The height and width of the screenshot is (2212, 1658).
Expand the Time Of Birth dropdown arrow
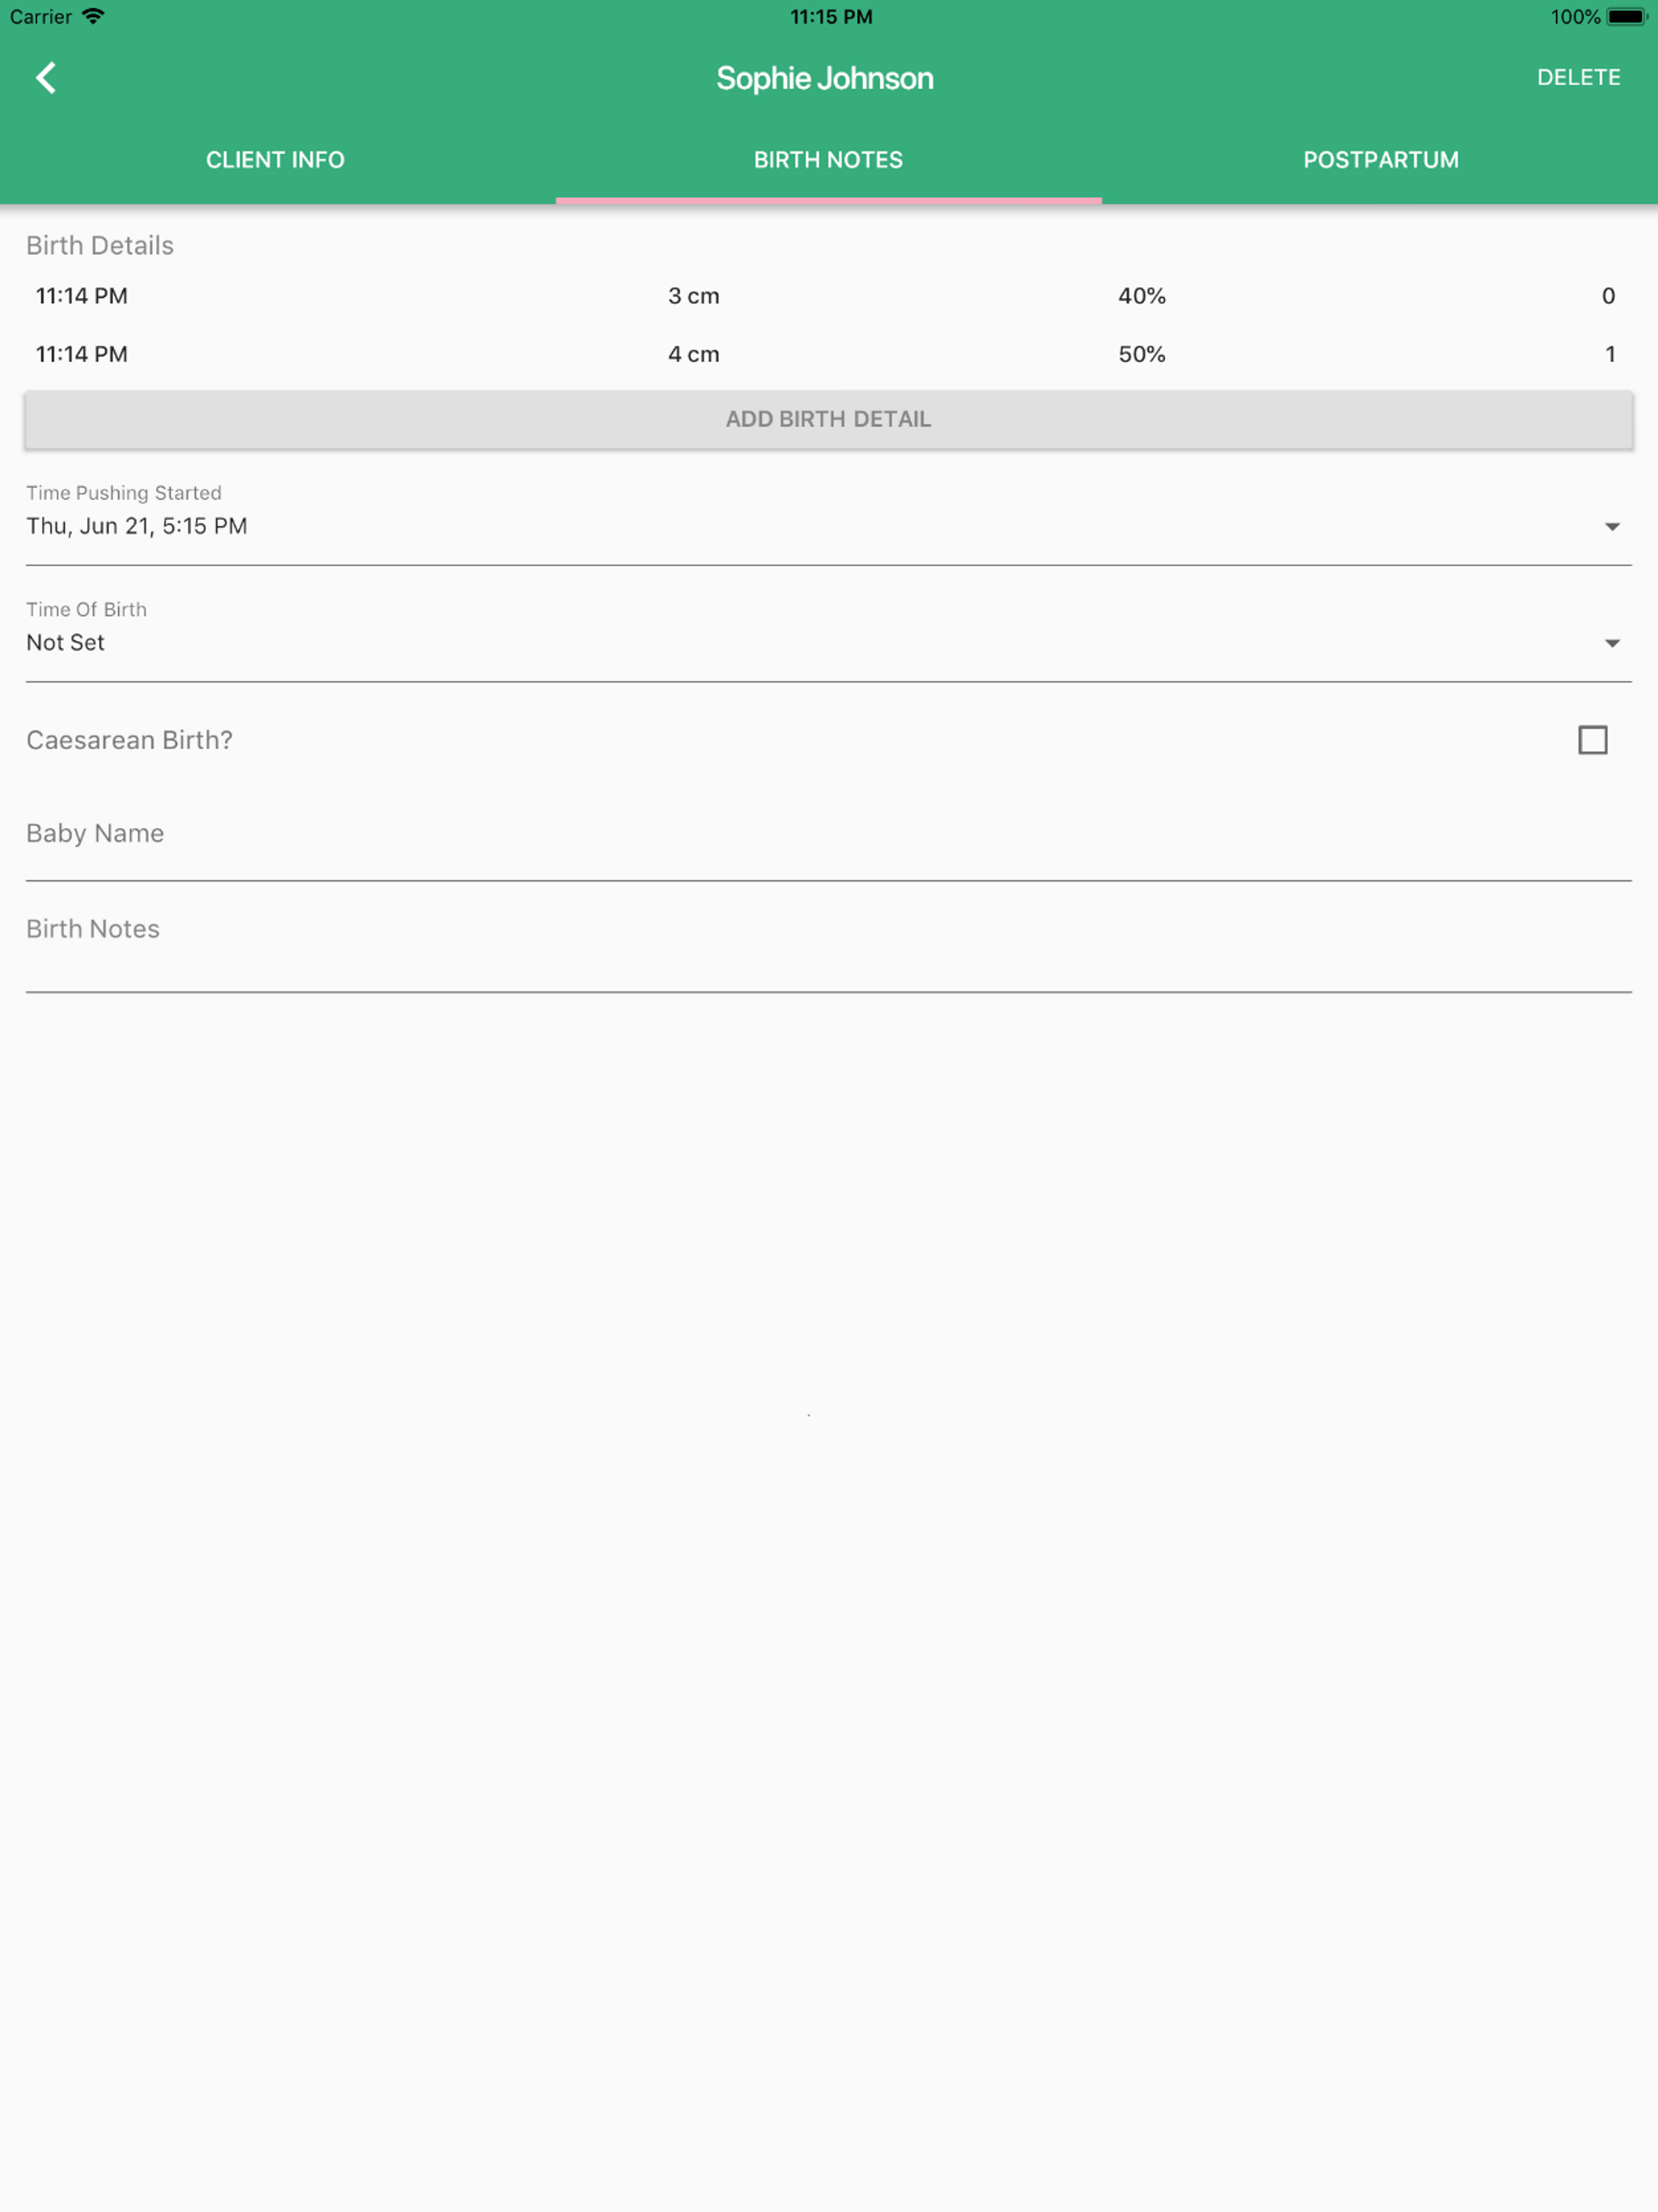(1611, 643)
